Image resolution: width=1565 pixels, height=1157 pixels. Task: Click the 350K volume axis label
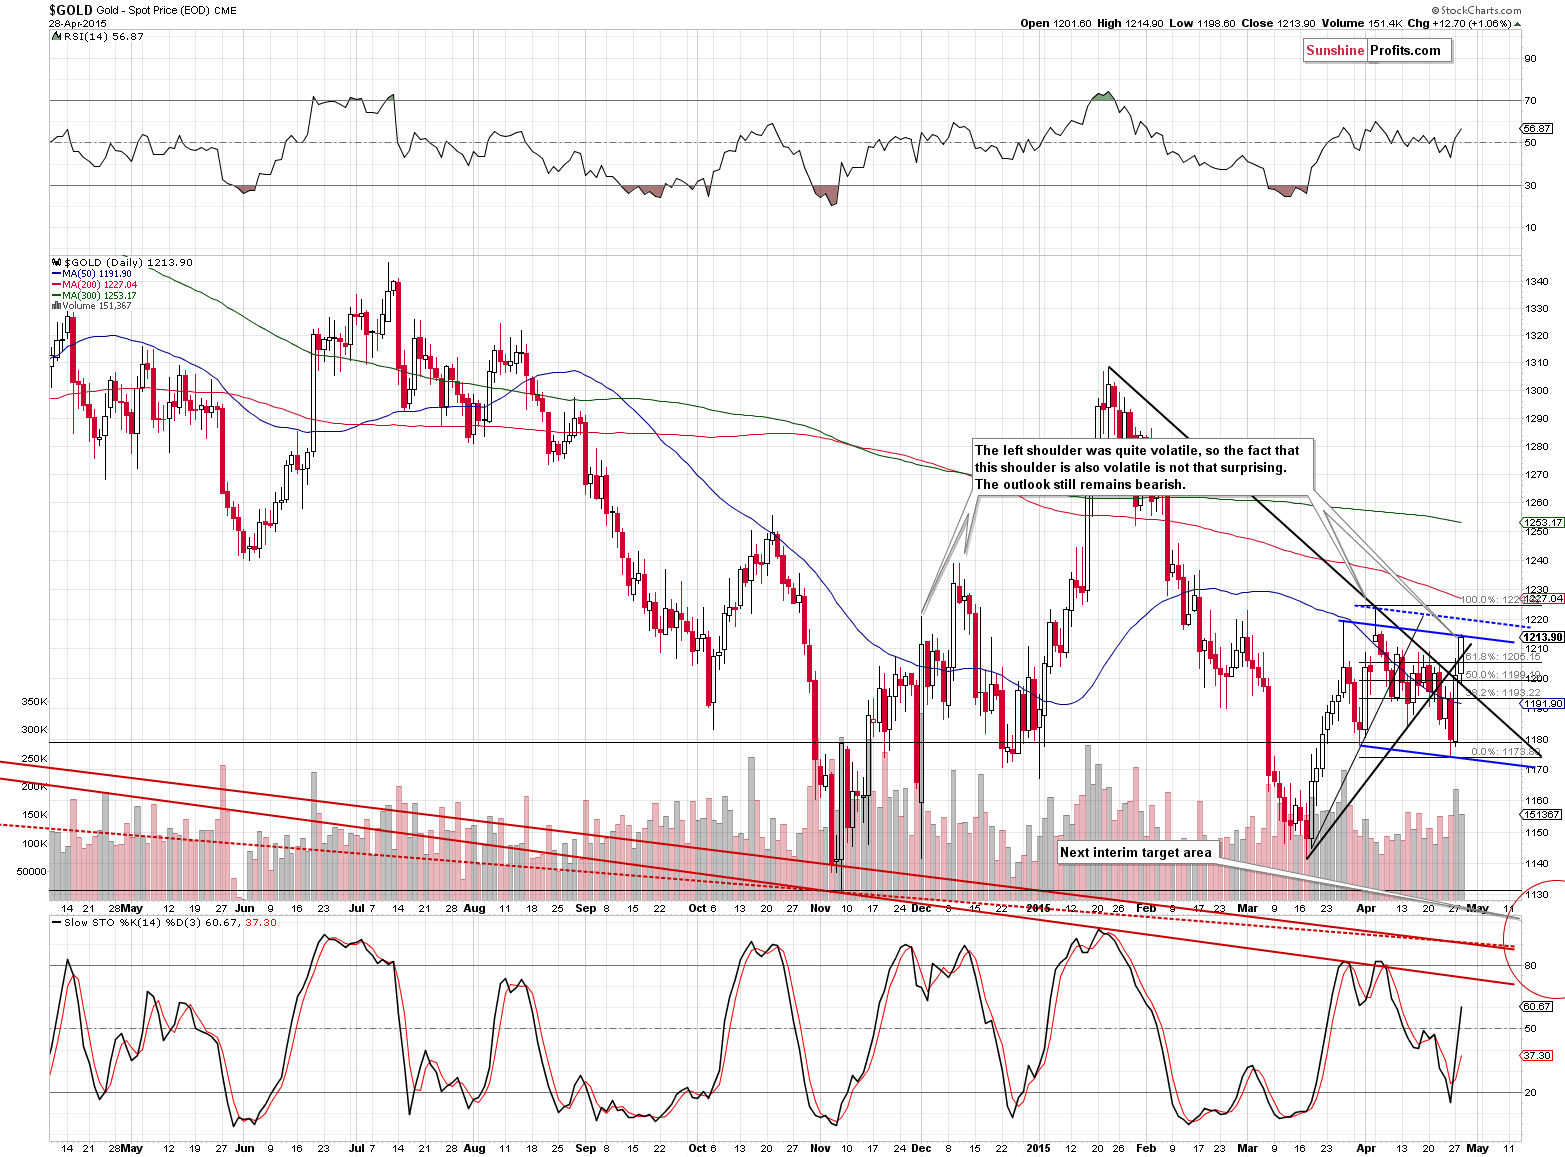pos(34,702)
